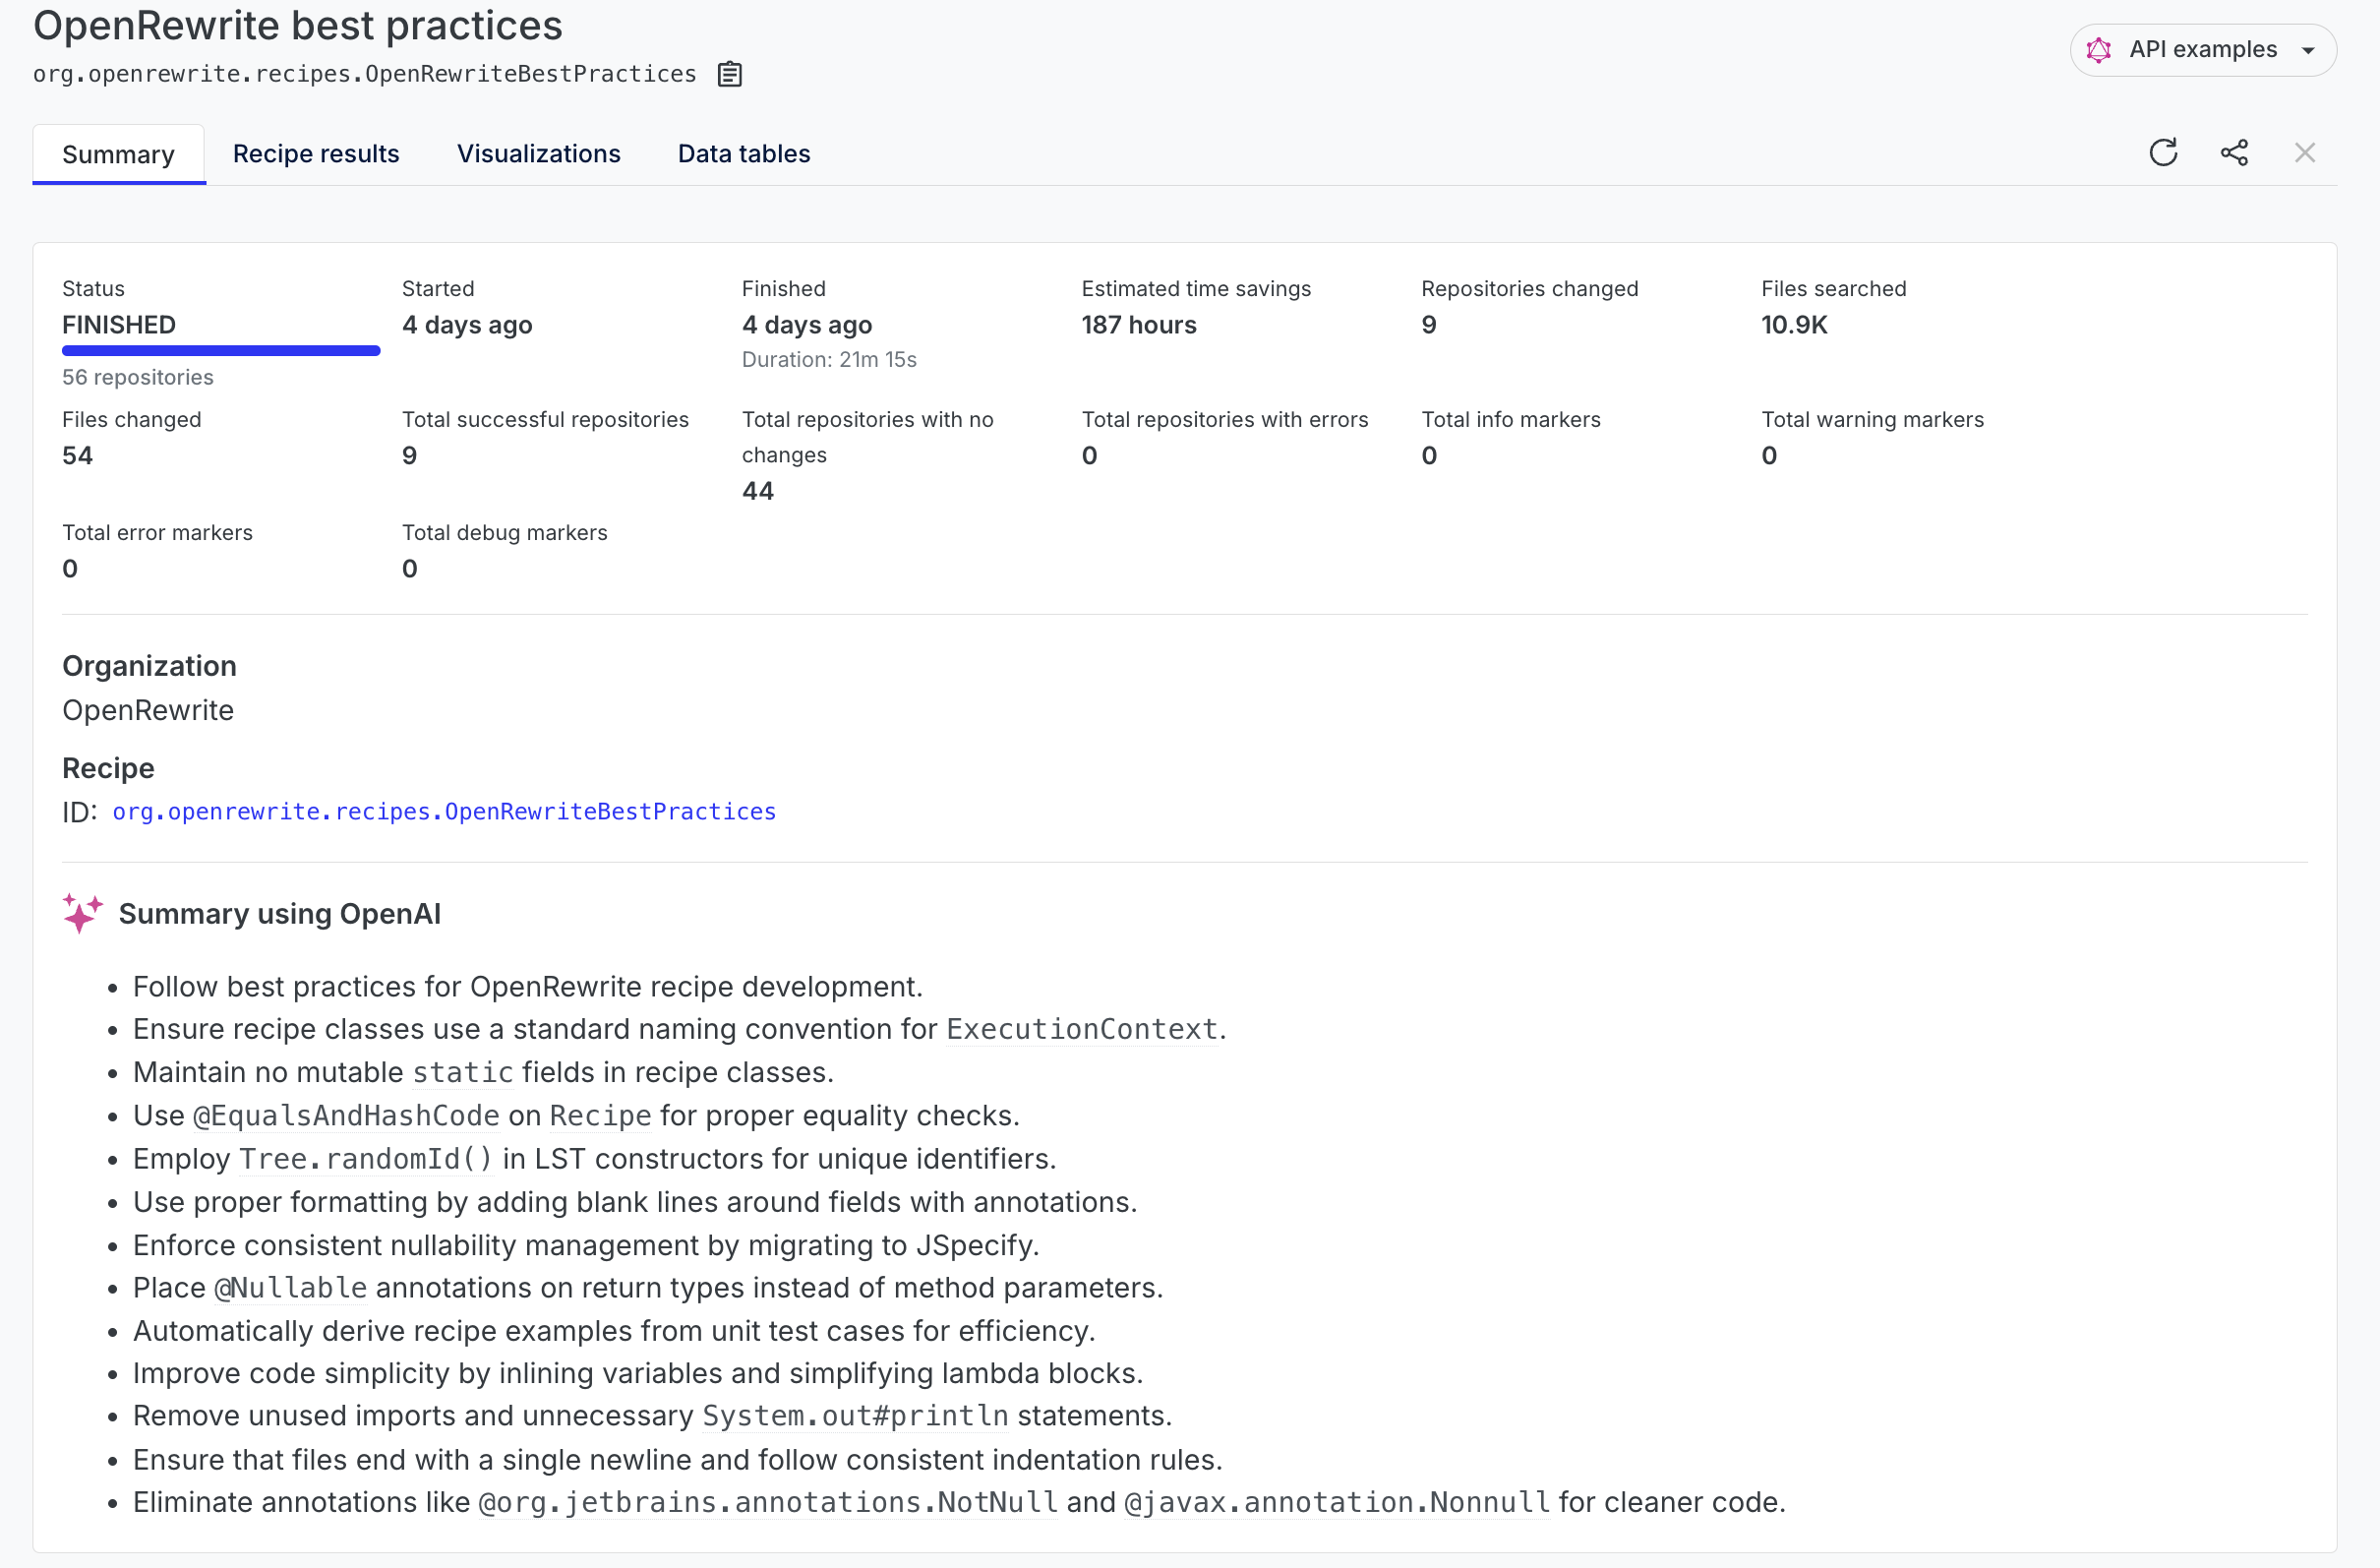
Task: Click the no changes repositories value 44
Action: [x=758, y=490]
